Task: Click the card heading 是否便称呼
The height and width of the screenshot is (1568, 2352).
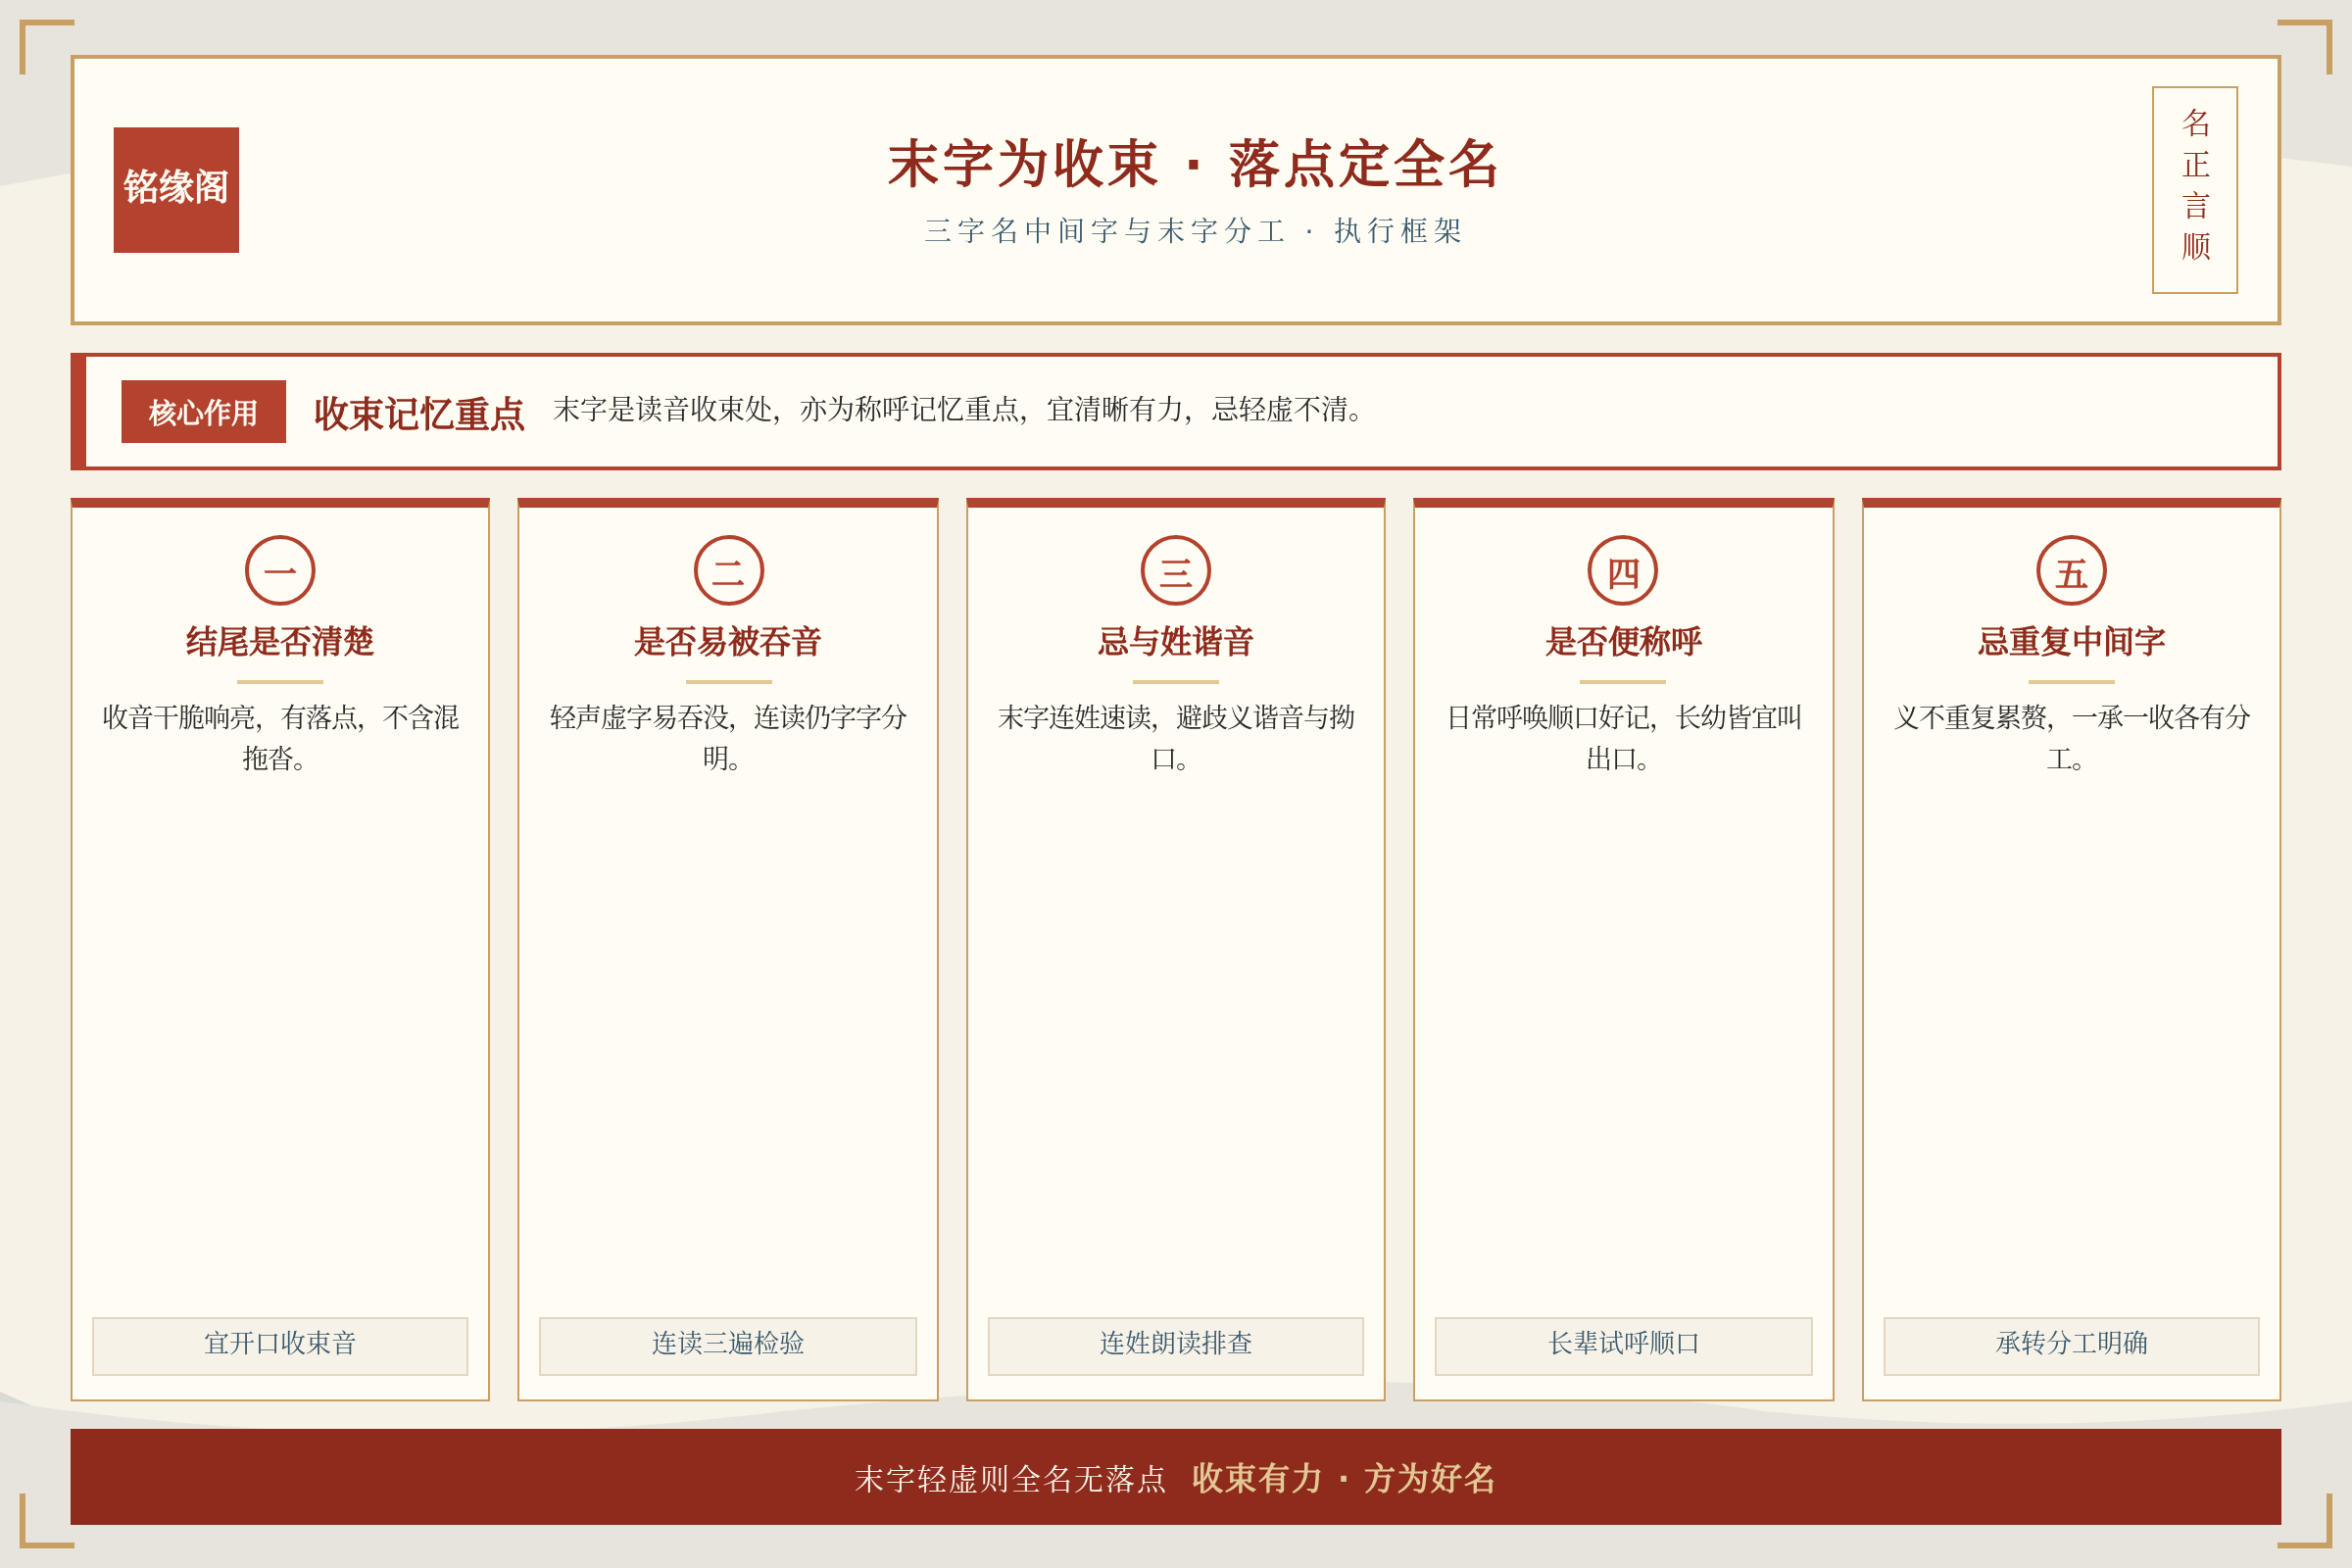Action: pos(1623,642)
